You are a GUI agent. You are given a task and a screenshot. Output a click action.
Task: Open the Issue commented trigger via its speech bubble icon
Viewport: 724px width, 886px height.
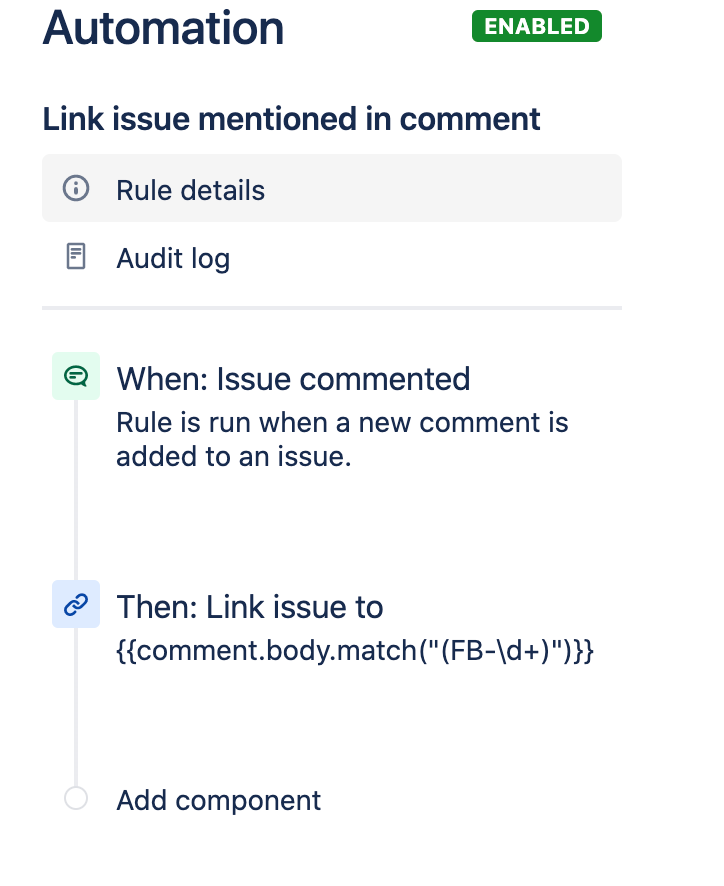tap(76, 375)
